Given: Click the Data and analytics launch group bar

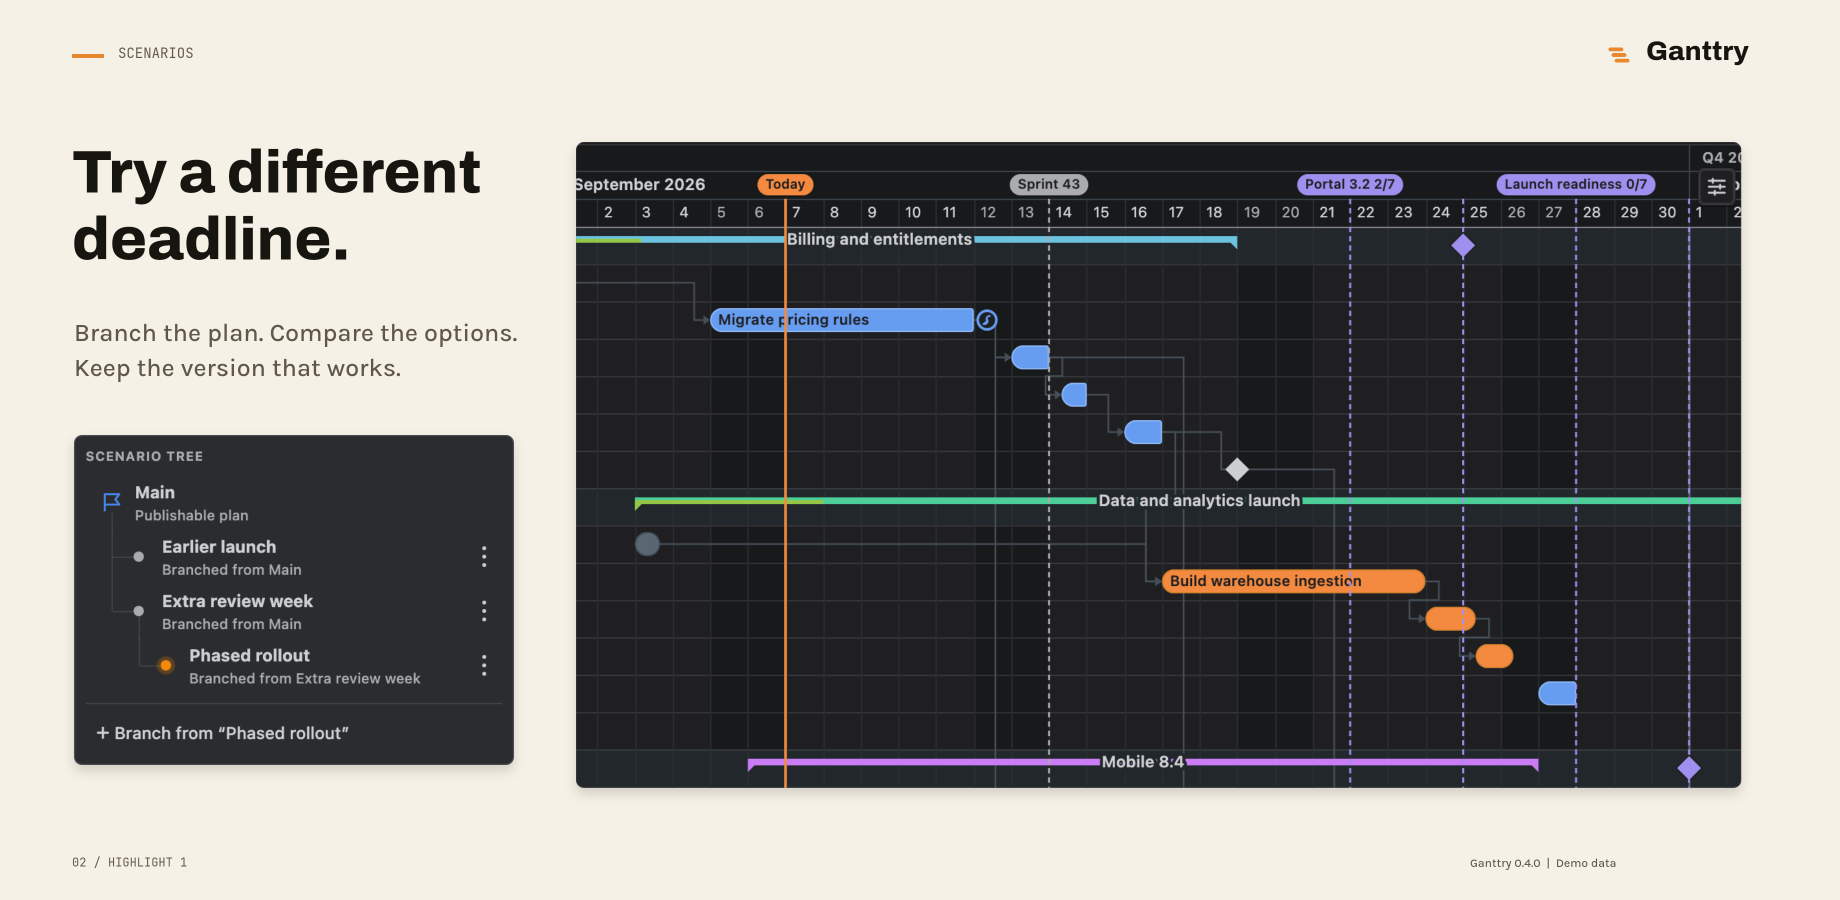Looking at the screenshot, I should (1188, 501).
